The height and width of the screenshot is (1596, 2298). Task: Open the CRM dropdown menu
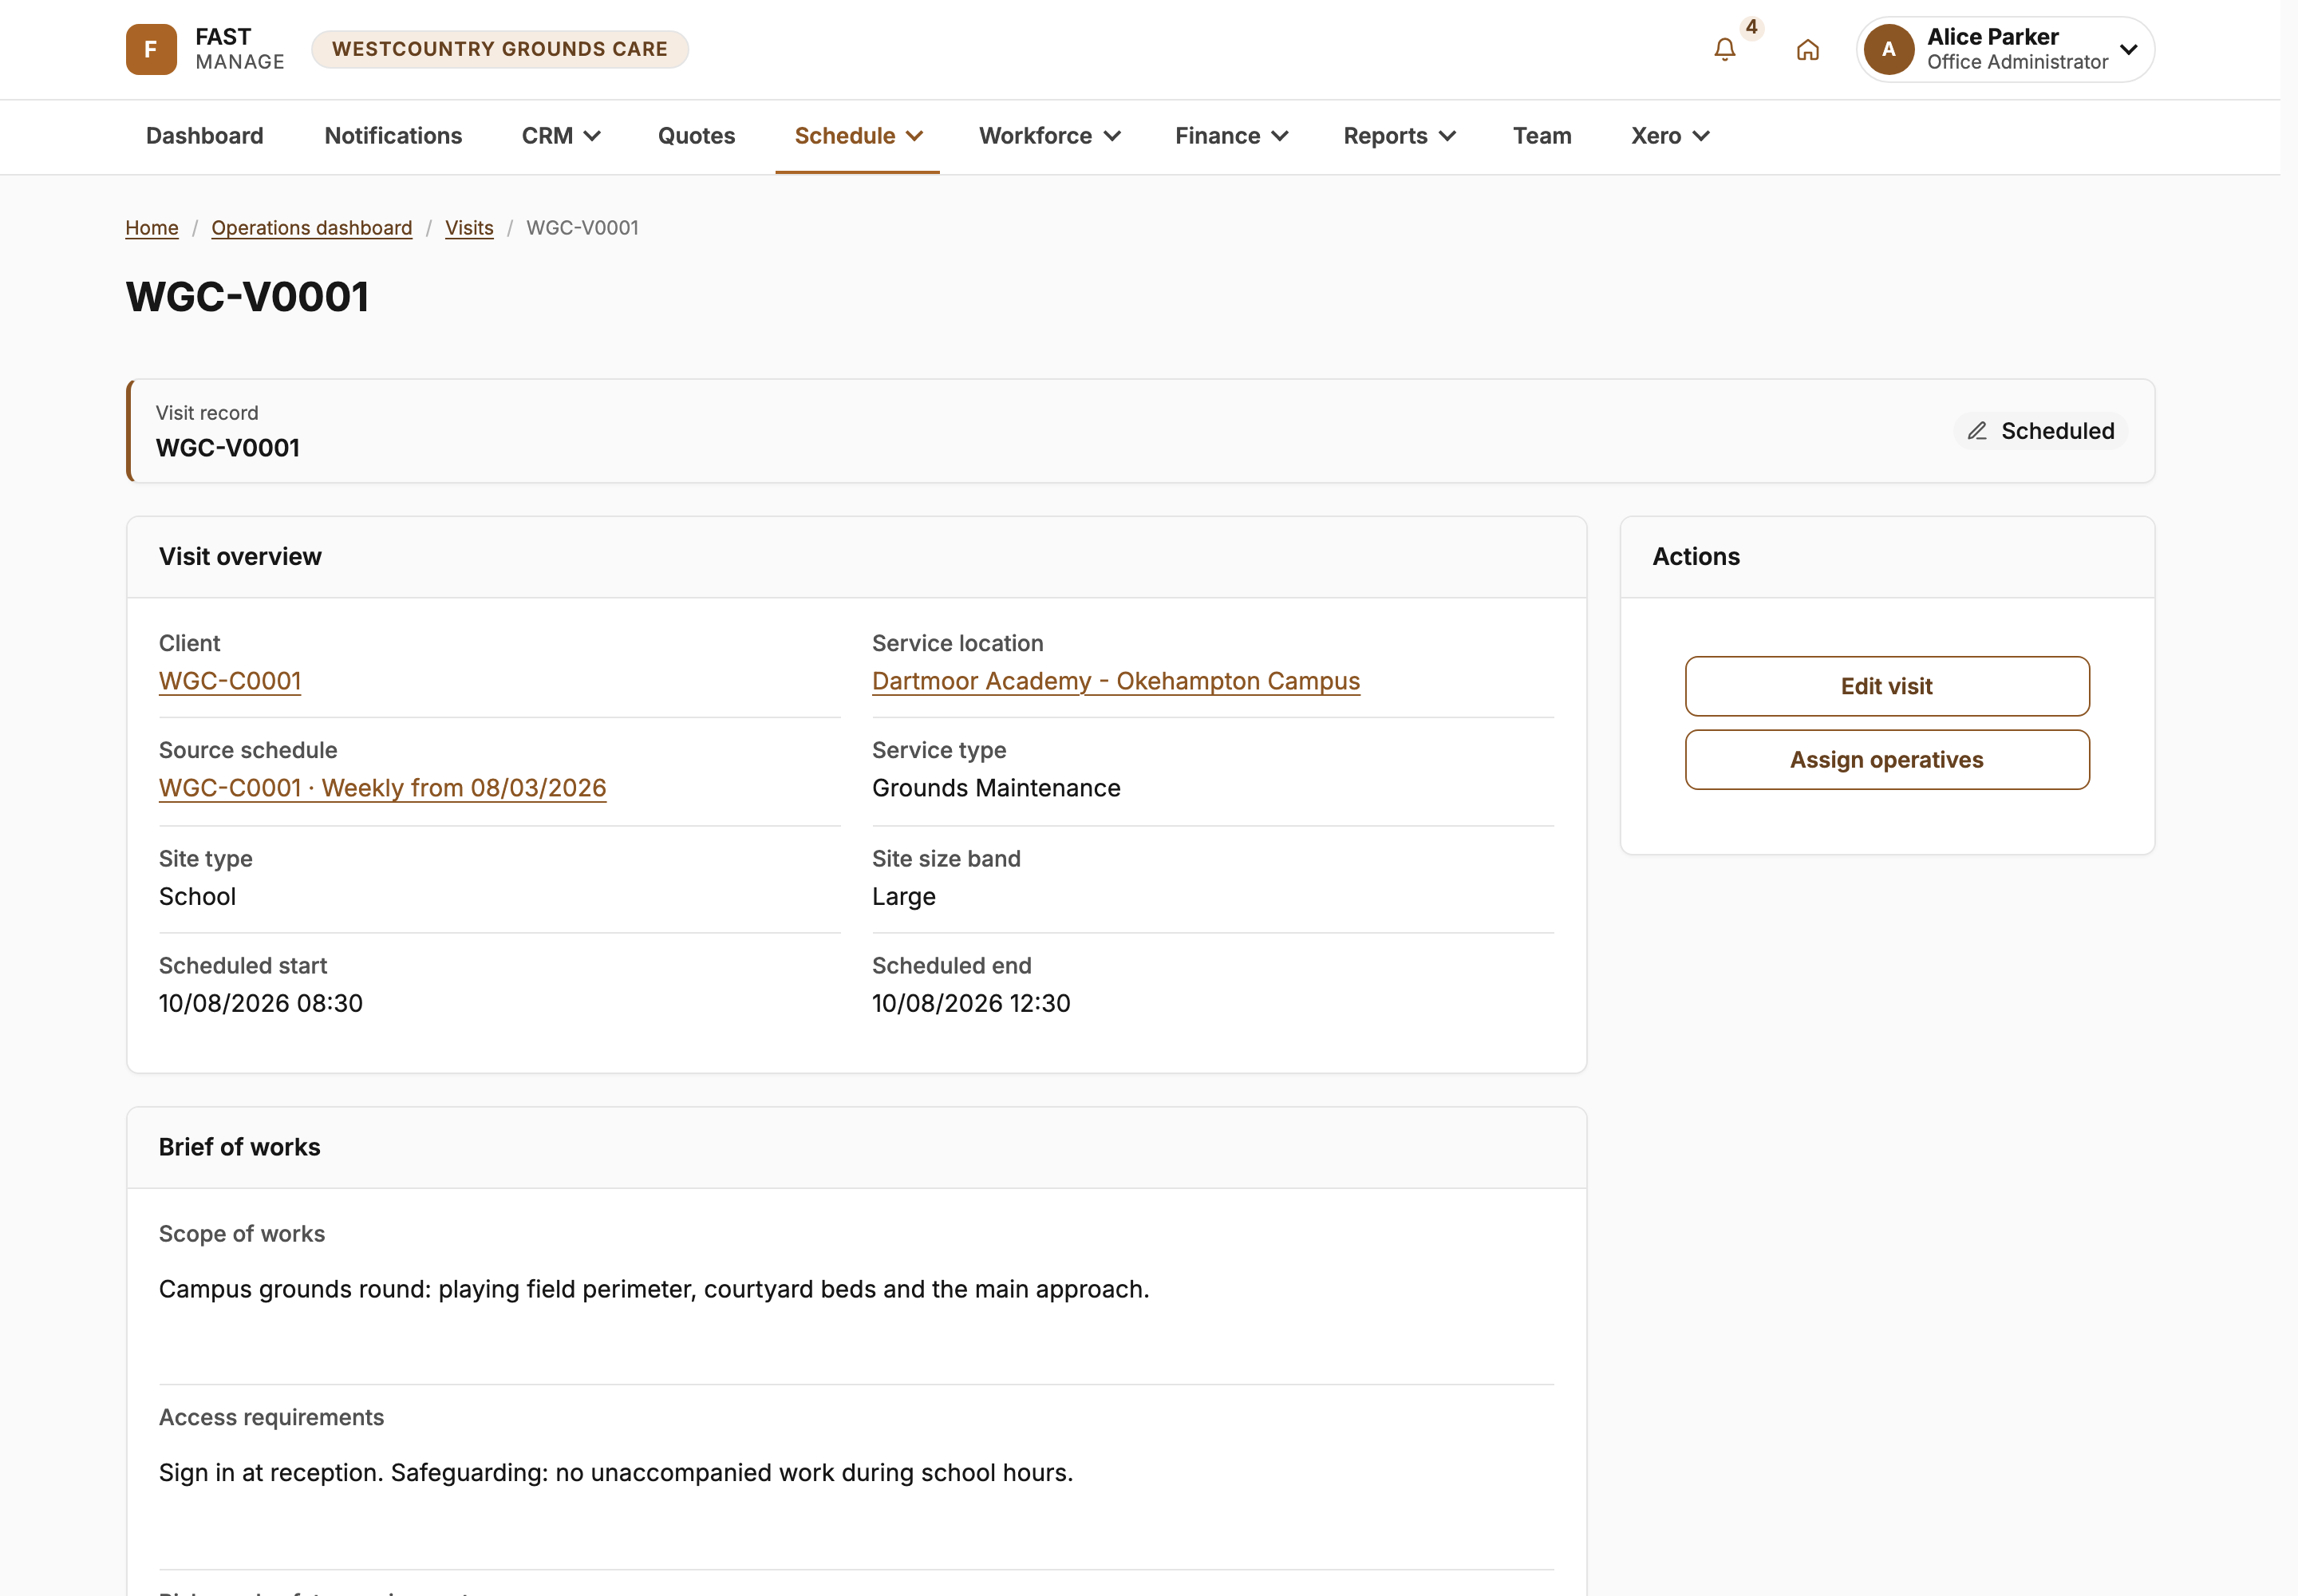coord(561,136)
